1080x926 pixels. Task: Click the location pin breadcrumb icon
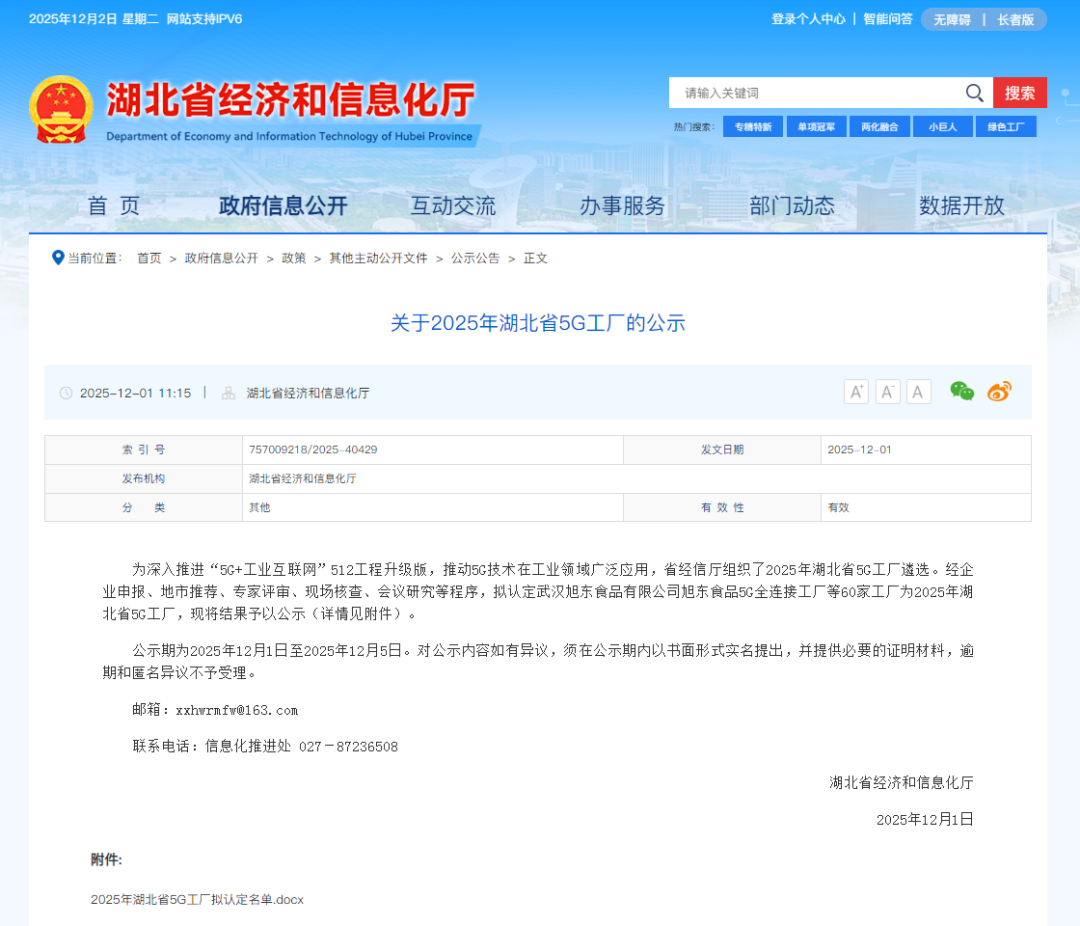coord(58,258)
